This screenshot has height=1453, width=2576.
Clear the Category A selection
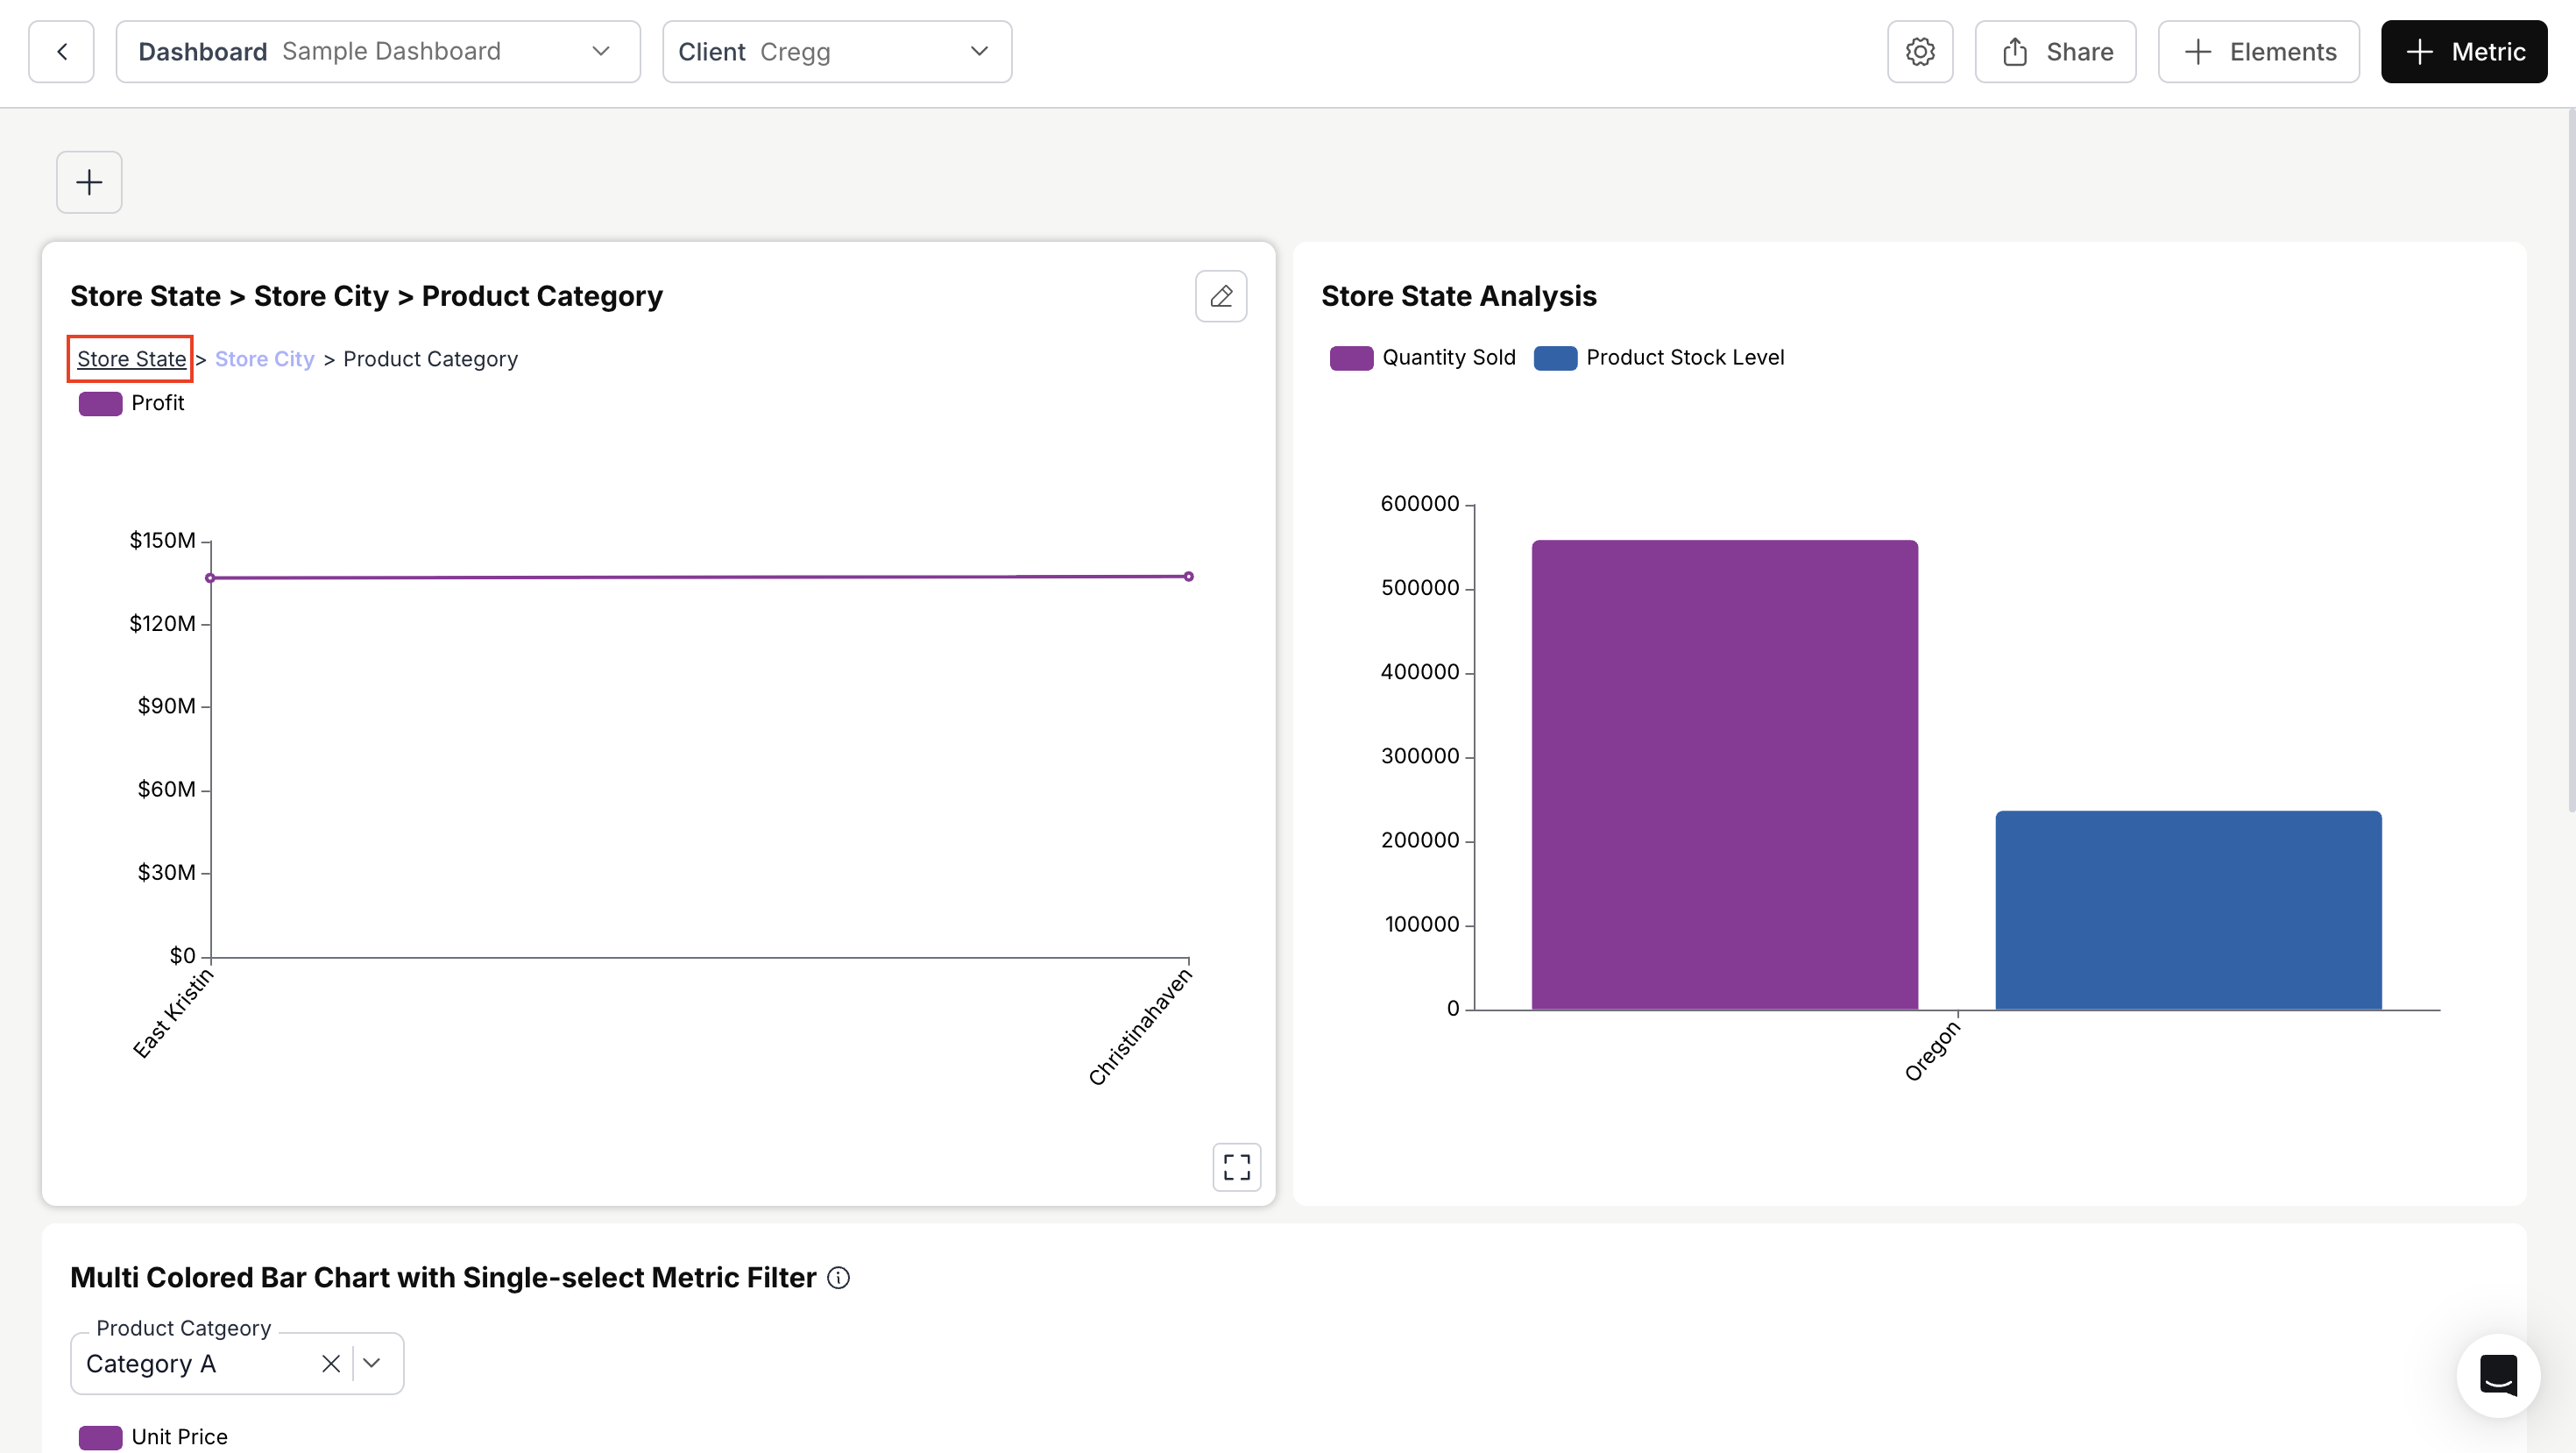point(331,1363)
